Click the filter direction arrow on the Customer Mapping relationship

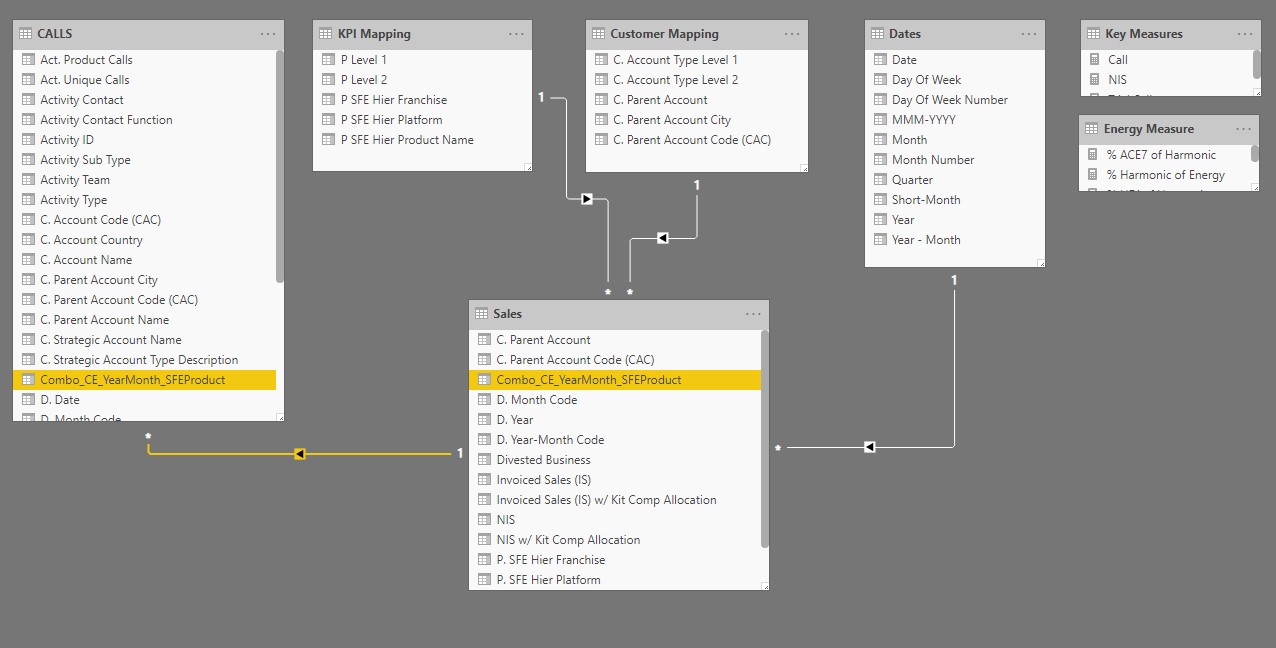662,238
